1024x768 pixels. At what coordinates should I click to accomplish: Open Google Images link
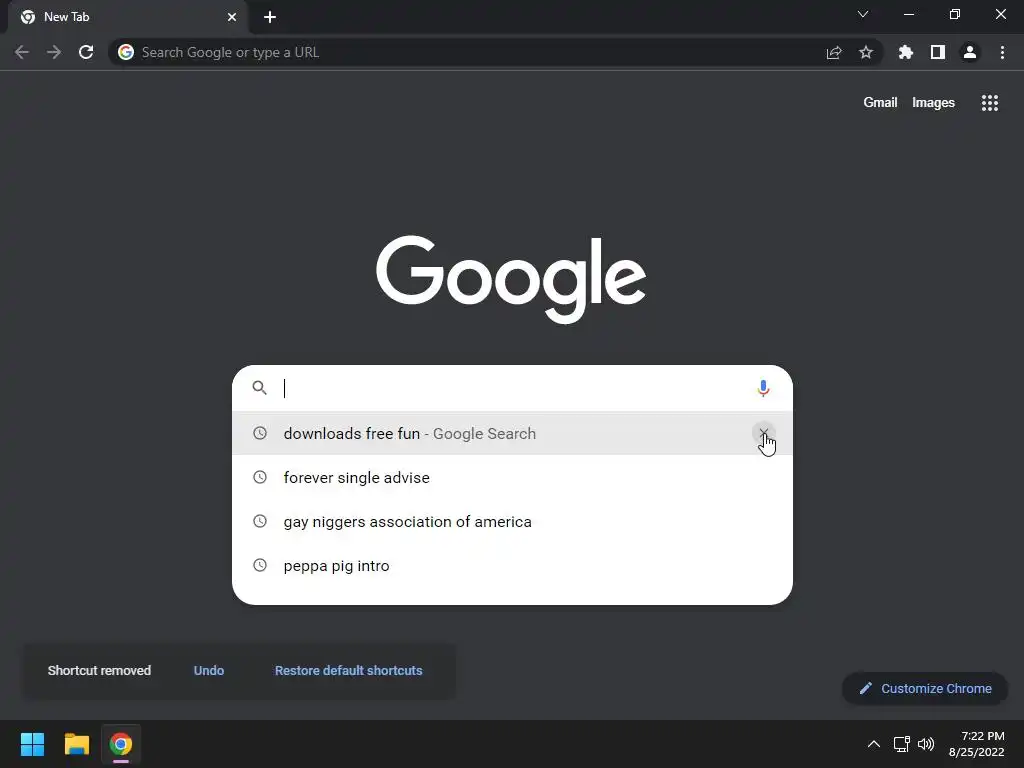click(933, 103)
